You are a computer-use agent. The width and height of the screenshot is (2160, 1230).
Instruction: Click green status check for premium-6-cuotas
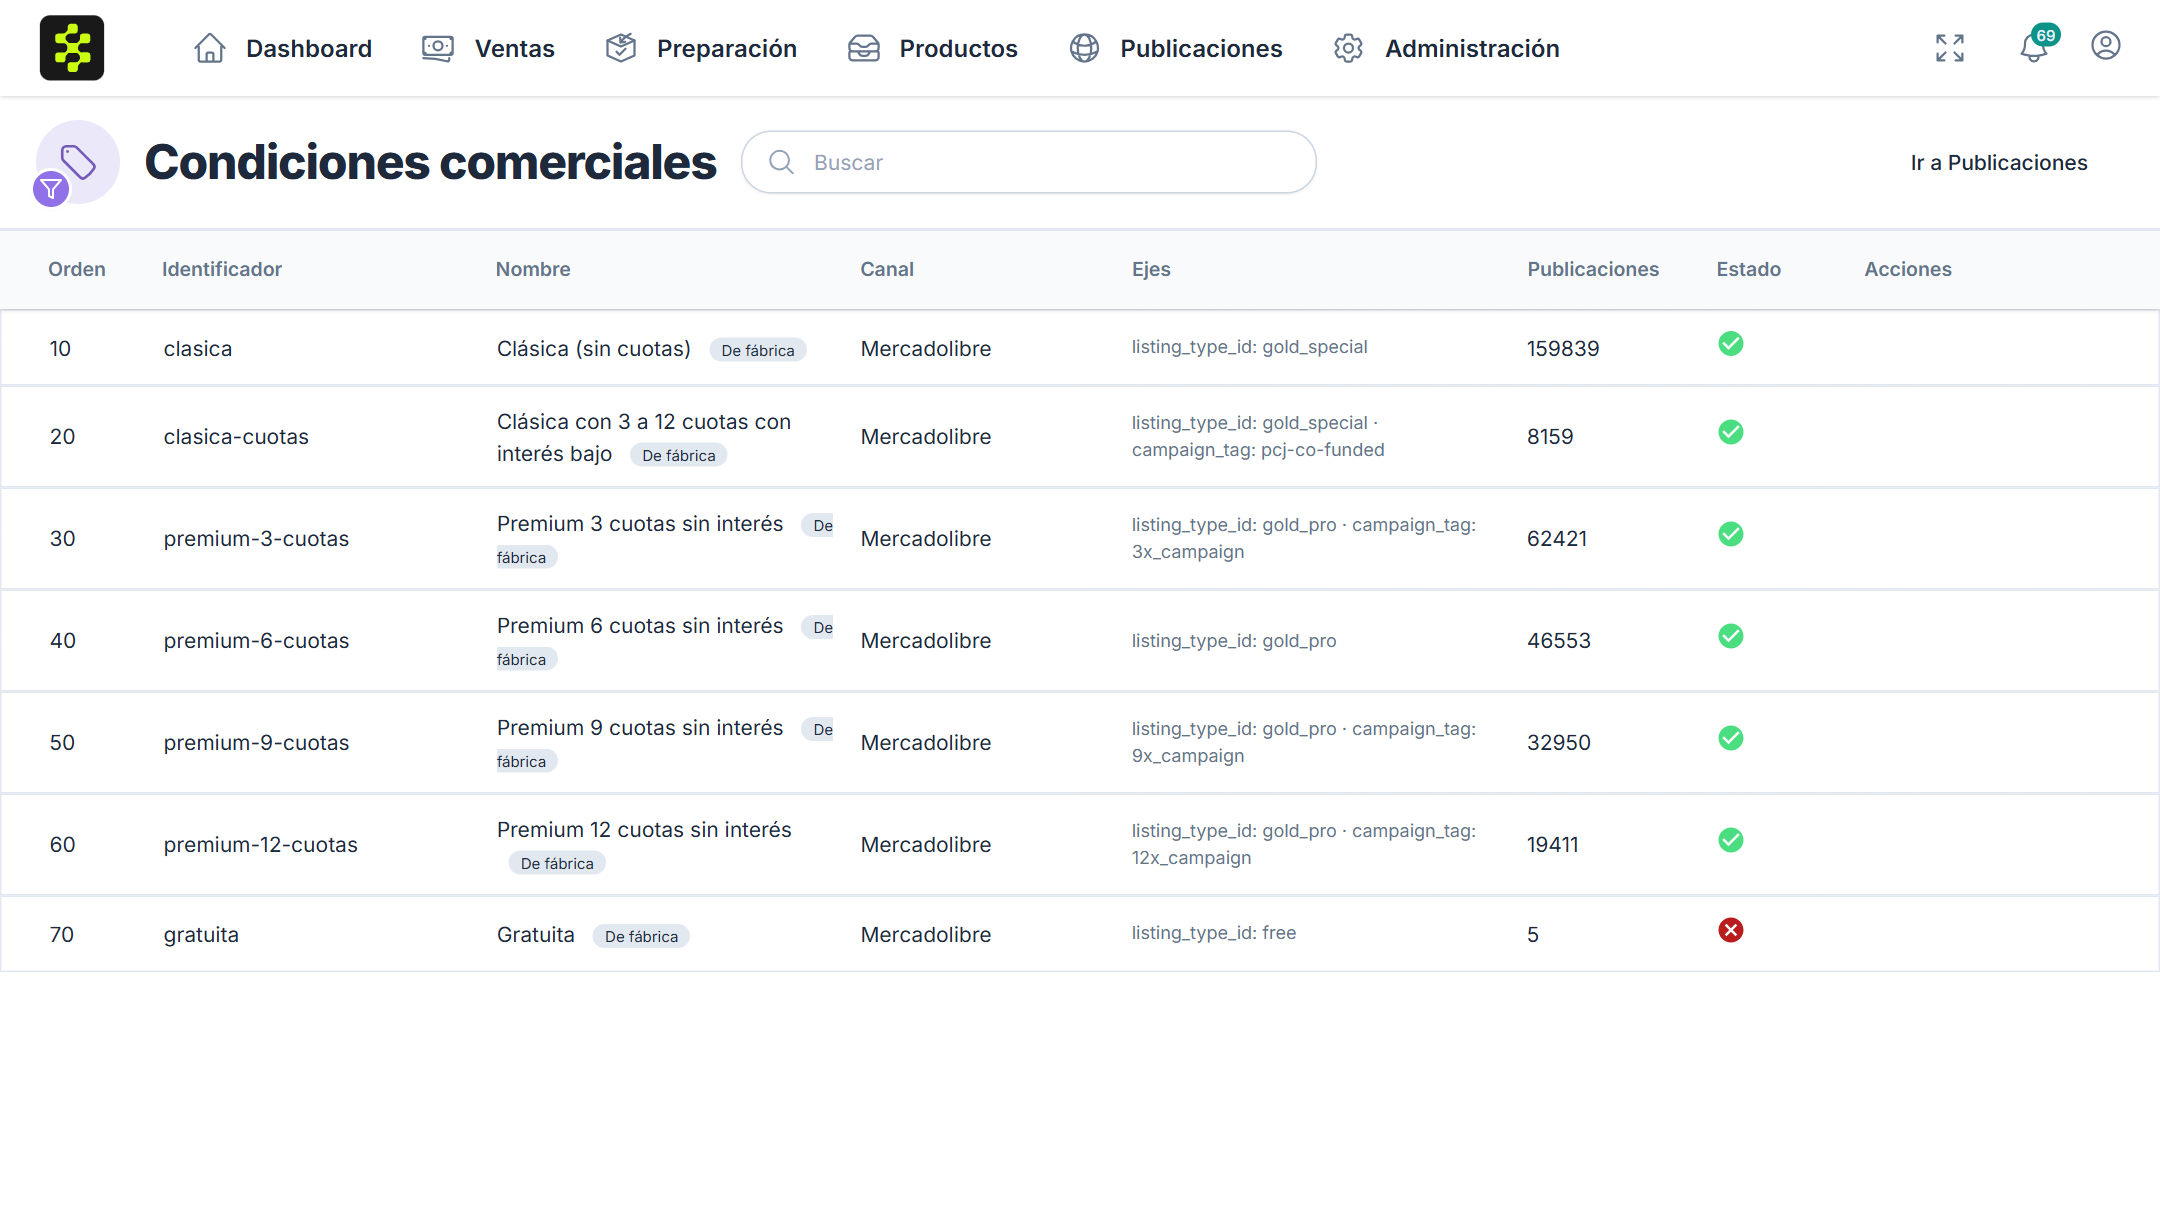(1731, 636)
